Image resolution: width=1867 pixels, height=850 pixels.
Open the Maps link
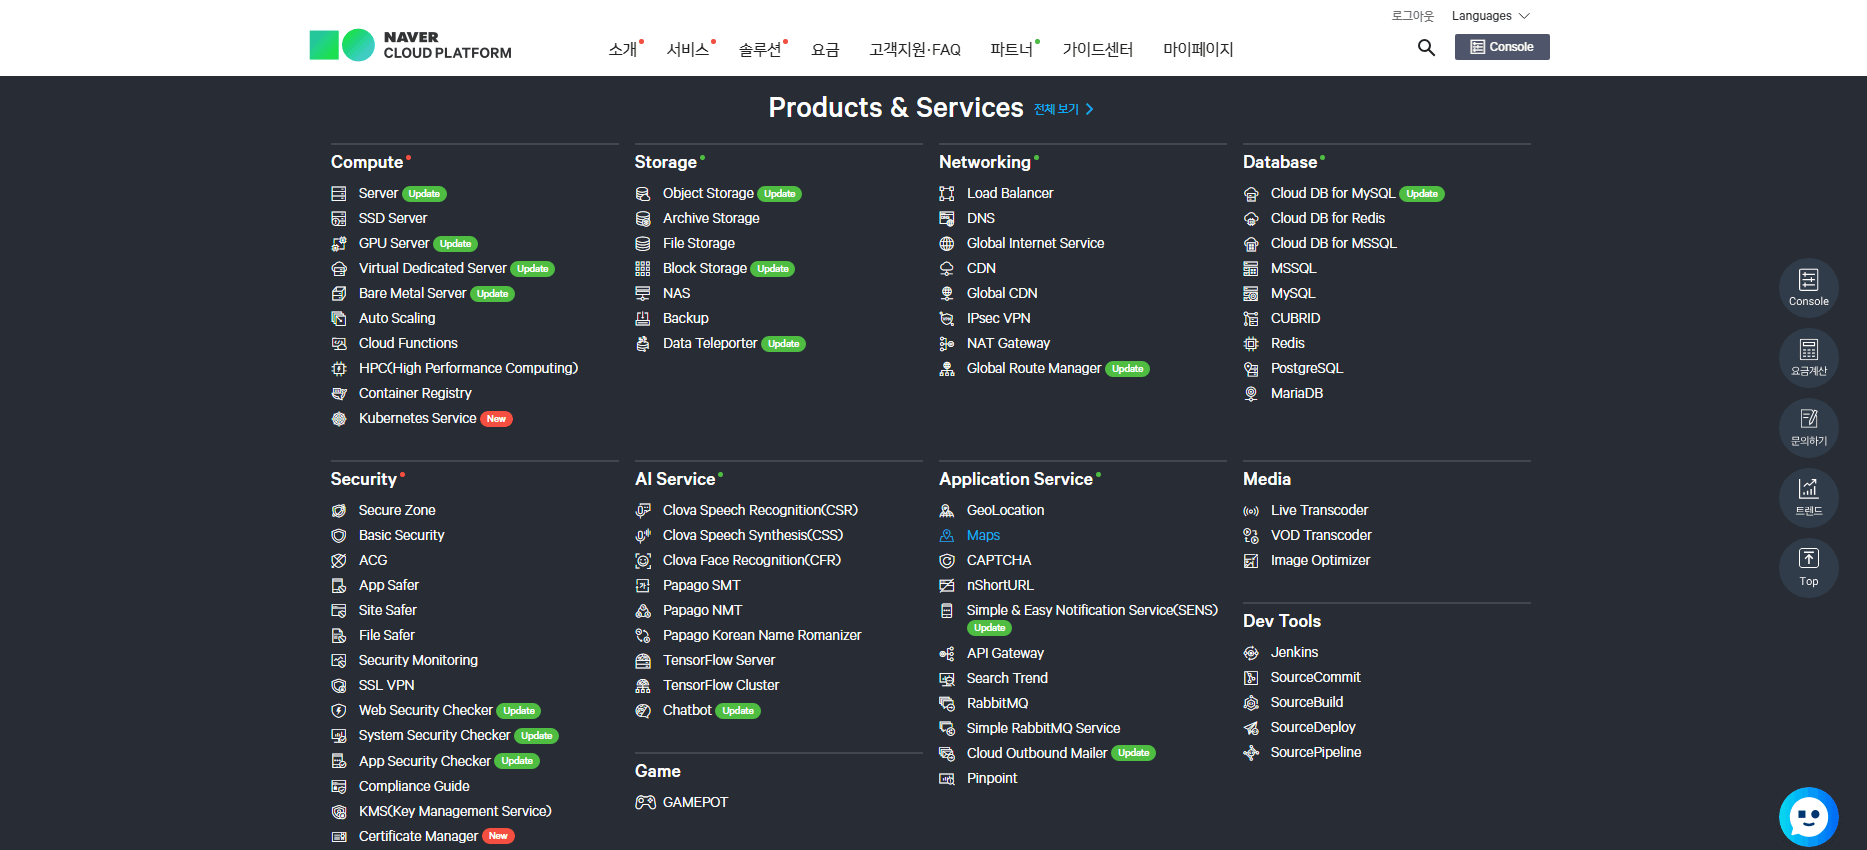coord(983,536)
